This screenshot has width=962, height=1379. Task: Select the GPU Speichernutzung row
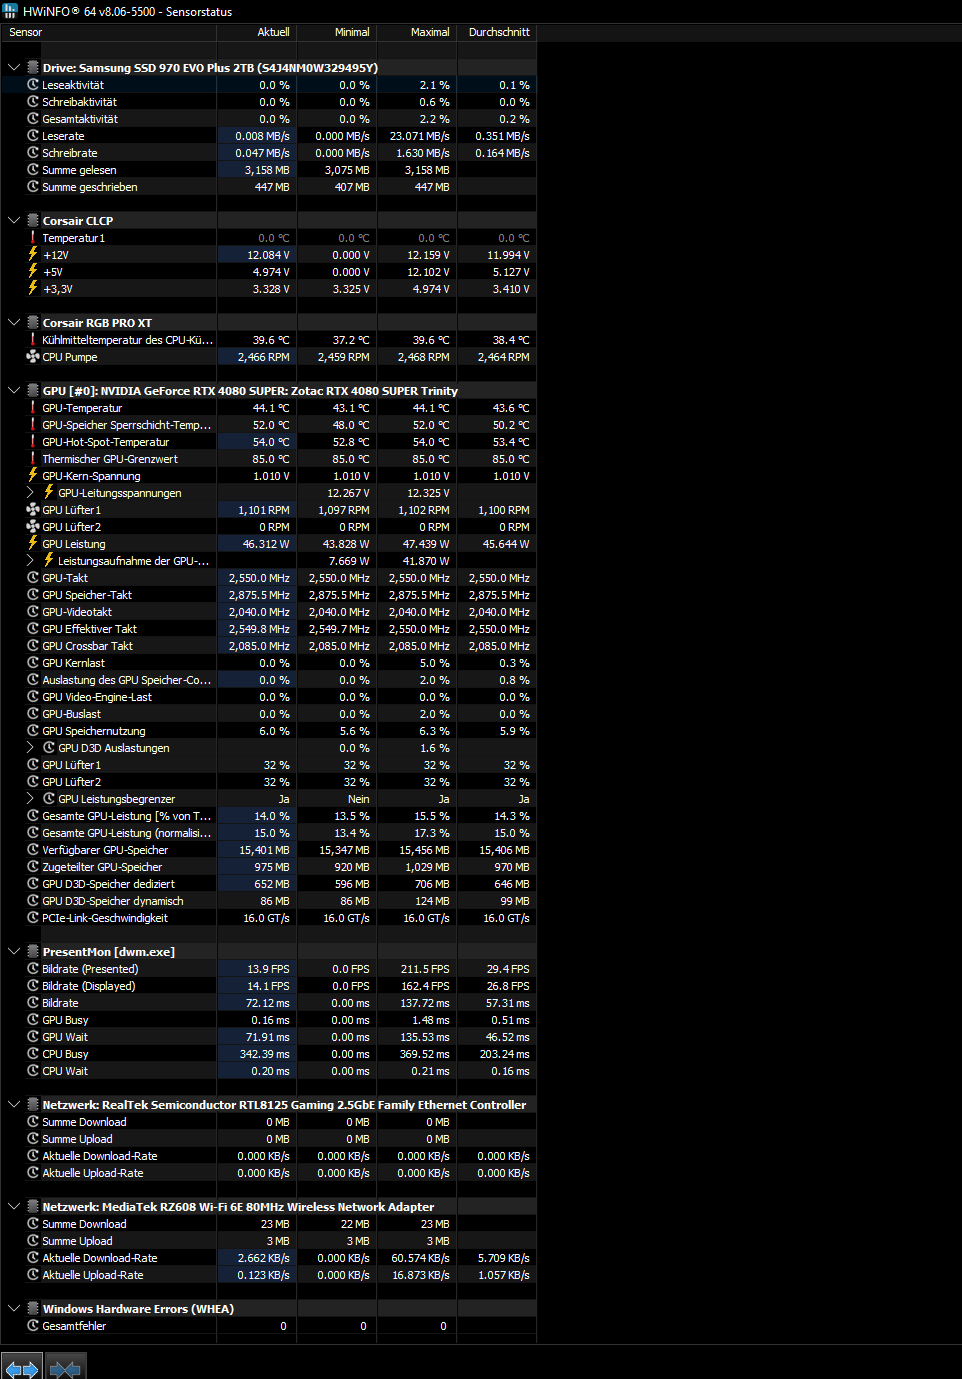pyautogui.click(x=268, y=731)
